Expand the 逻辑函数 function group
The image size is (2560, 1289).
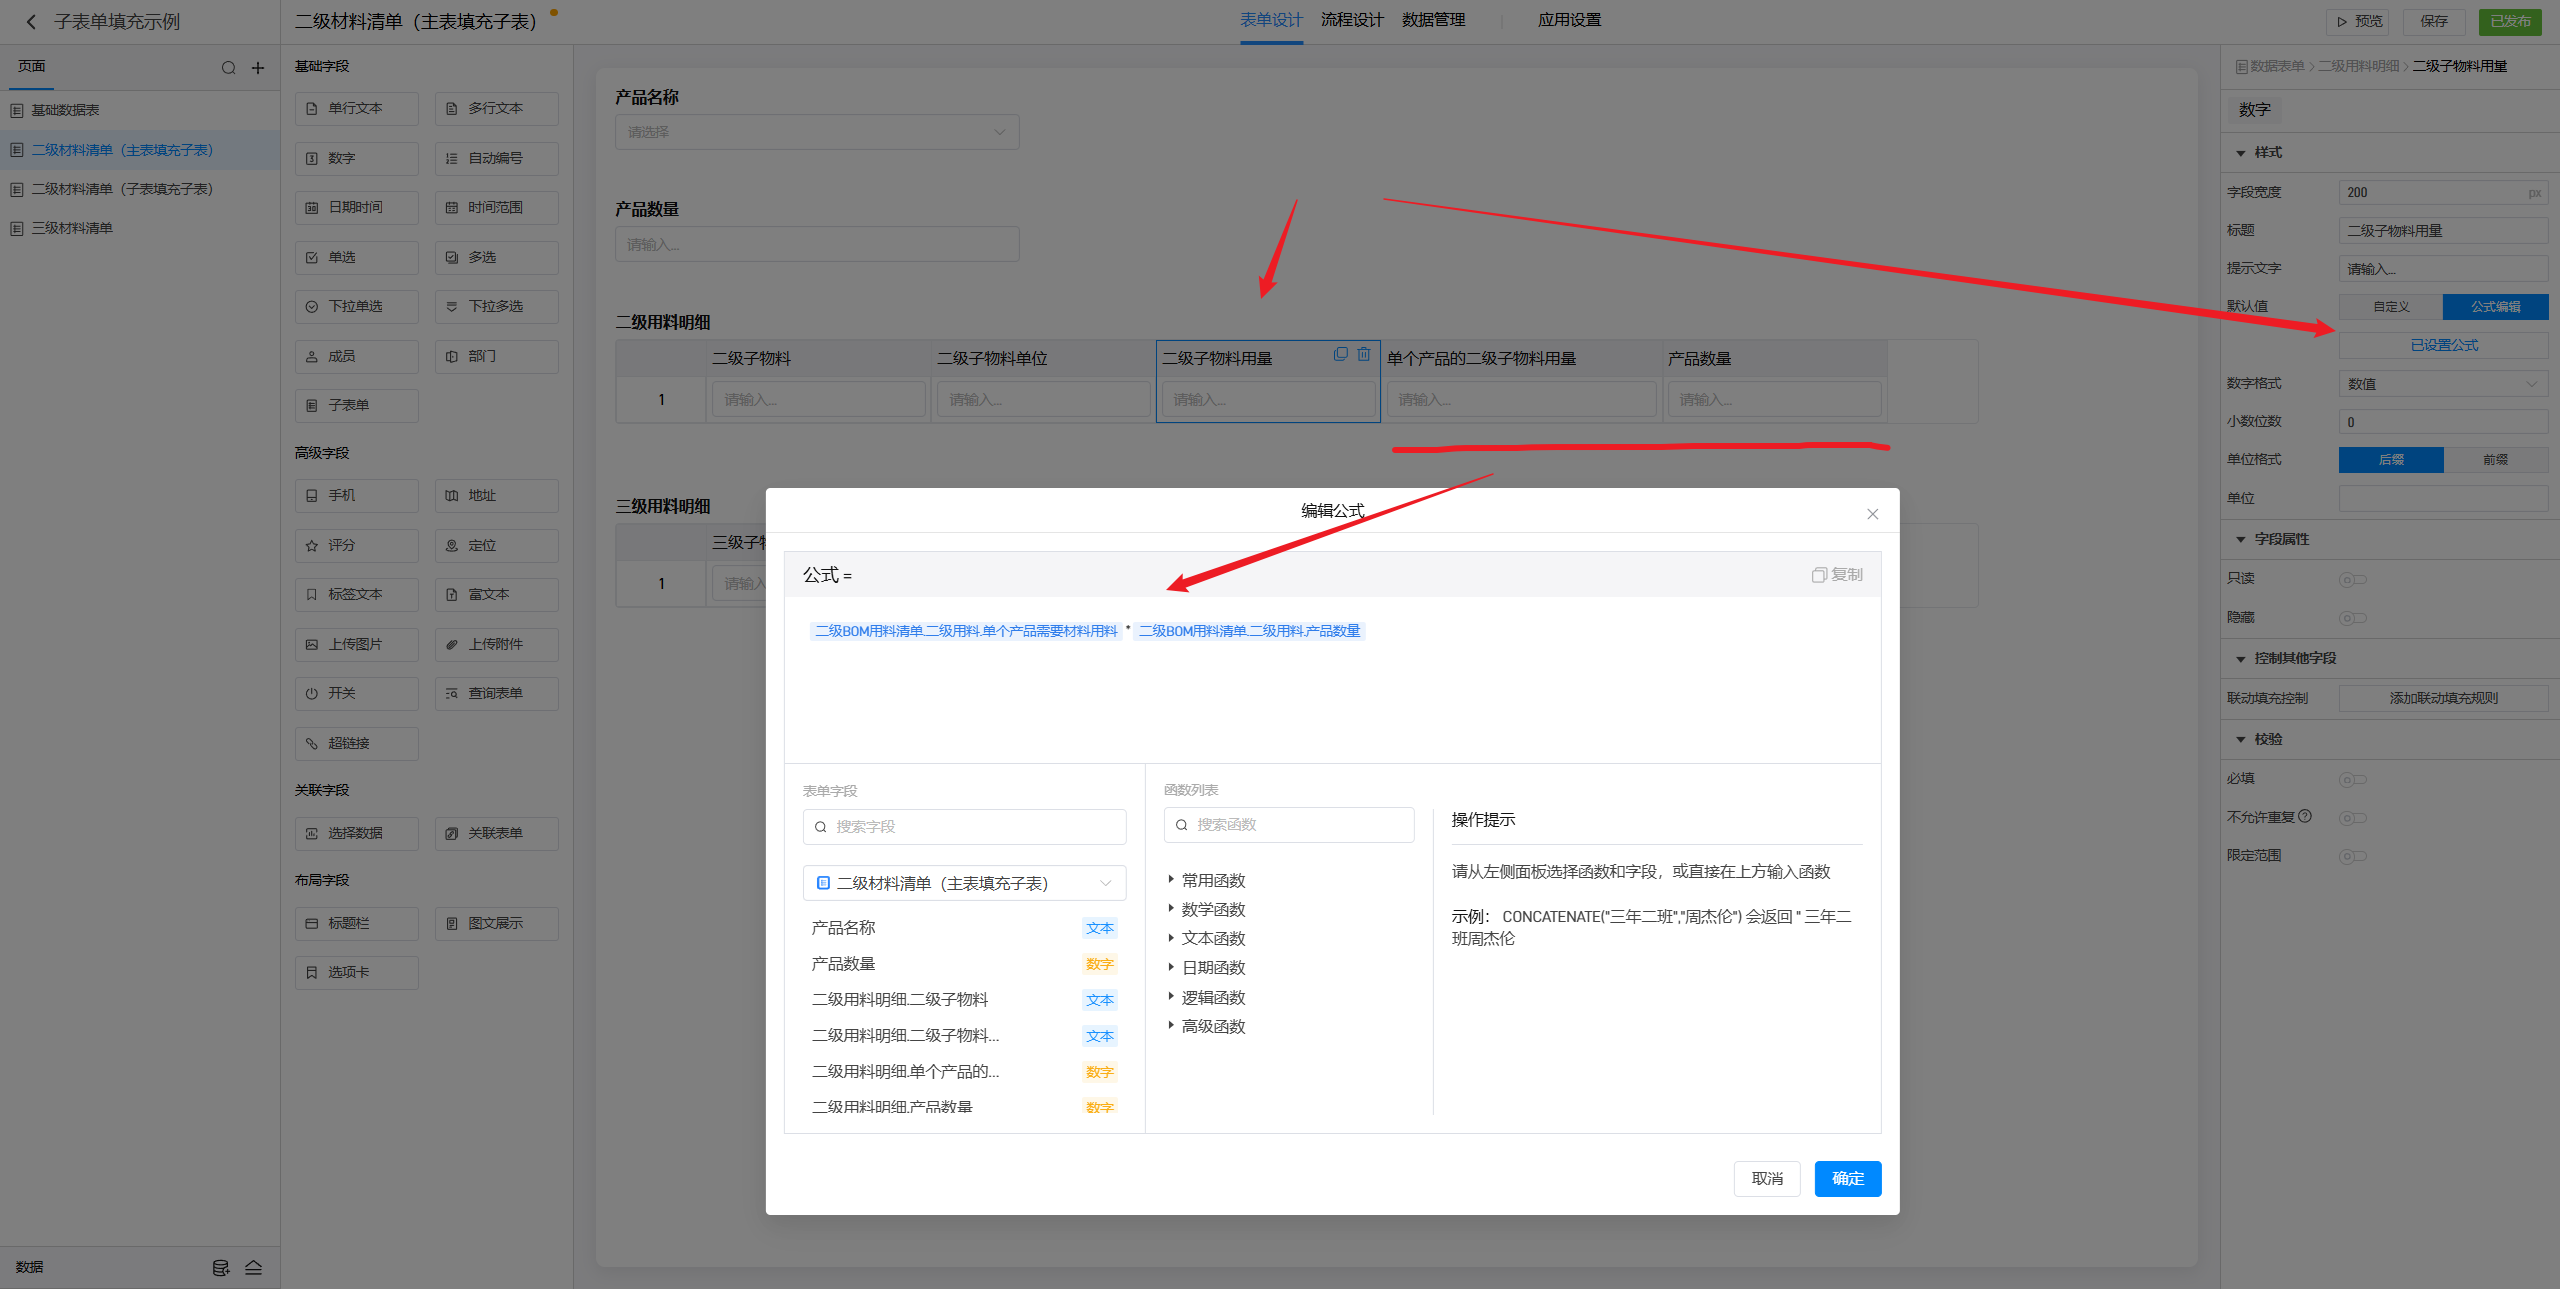[x=1212, y=997]
